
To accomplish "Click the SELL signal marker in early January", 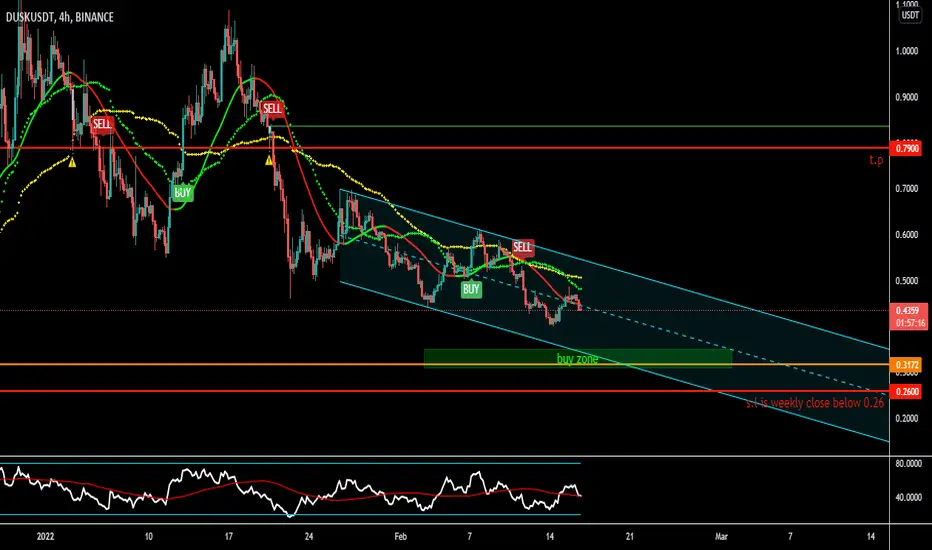I will tap(102, 124).
